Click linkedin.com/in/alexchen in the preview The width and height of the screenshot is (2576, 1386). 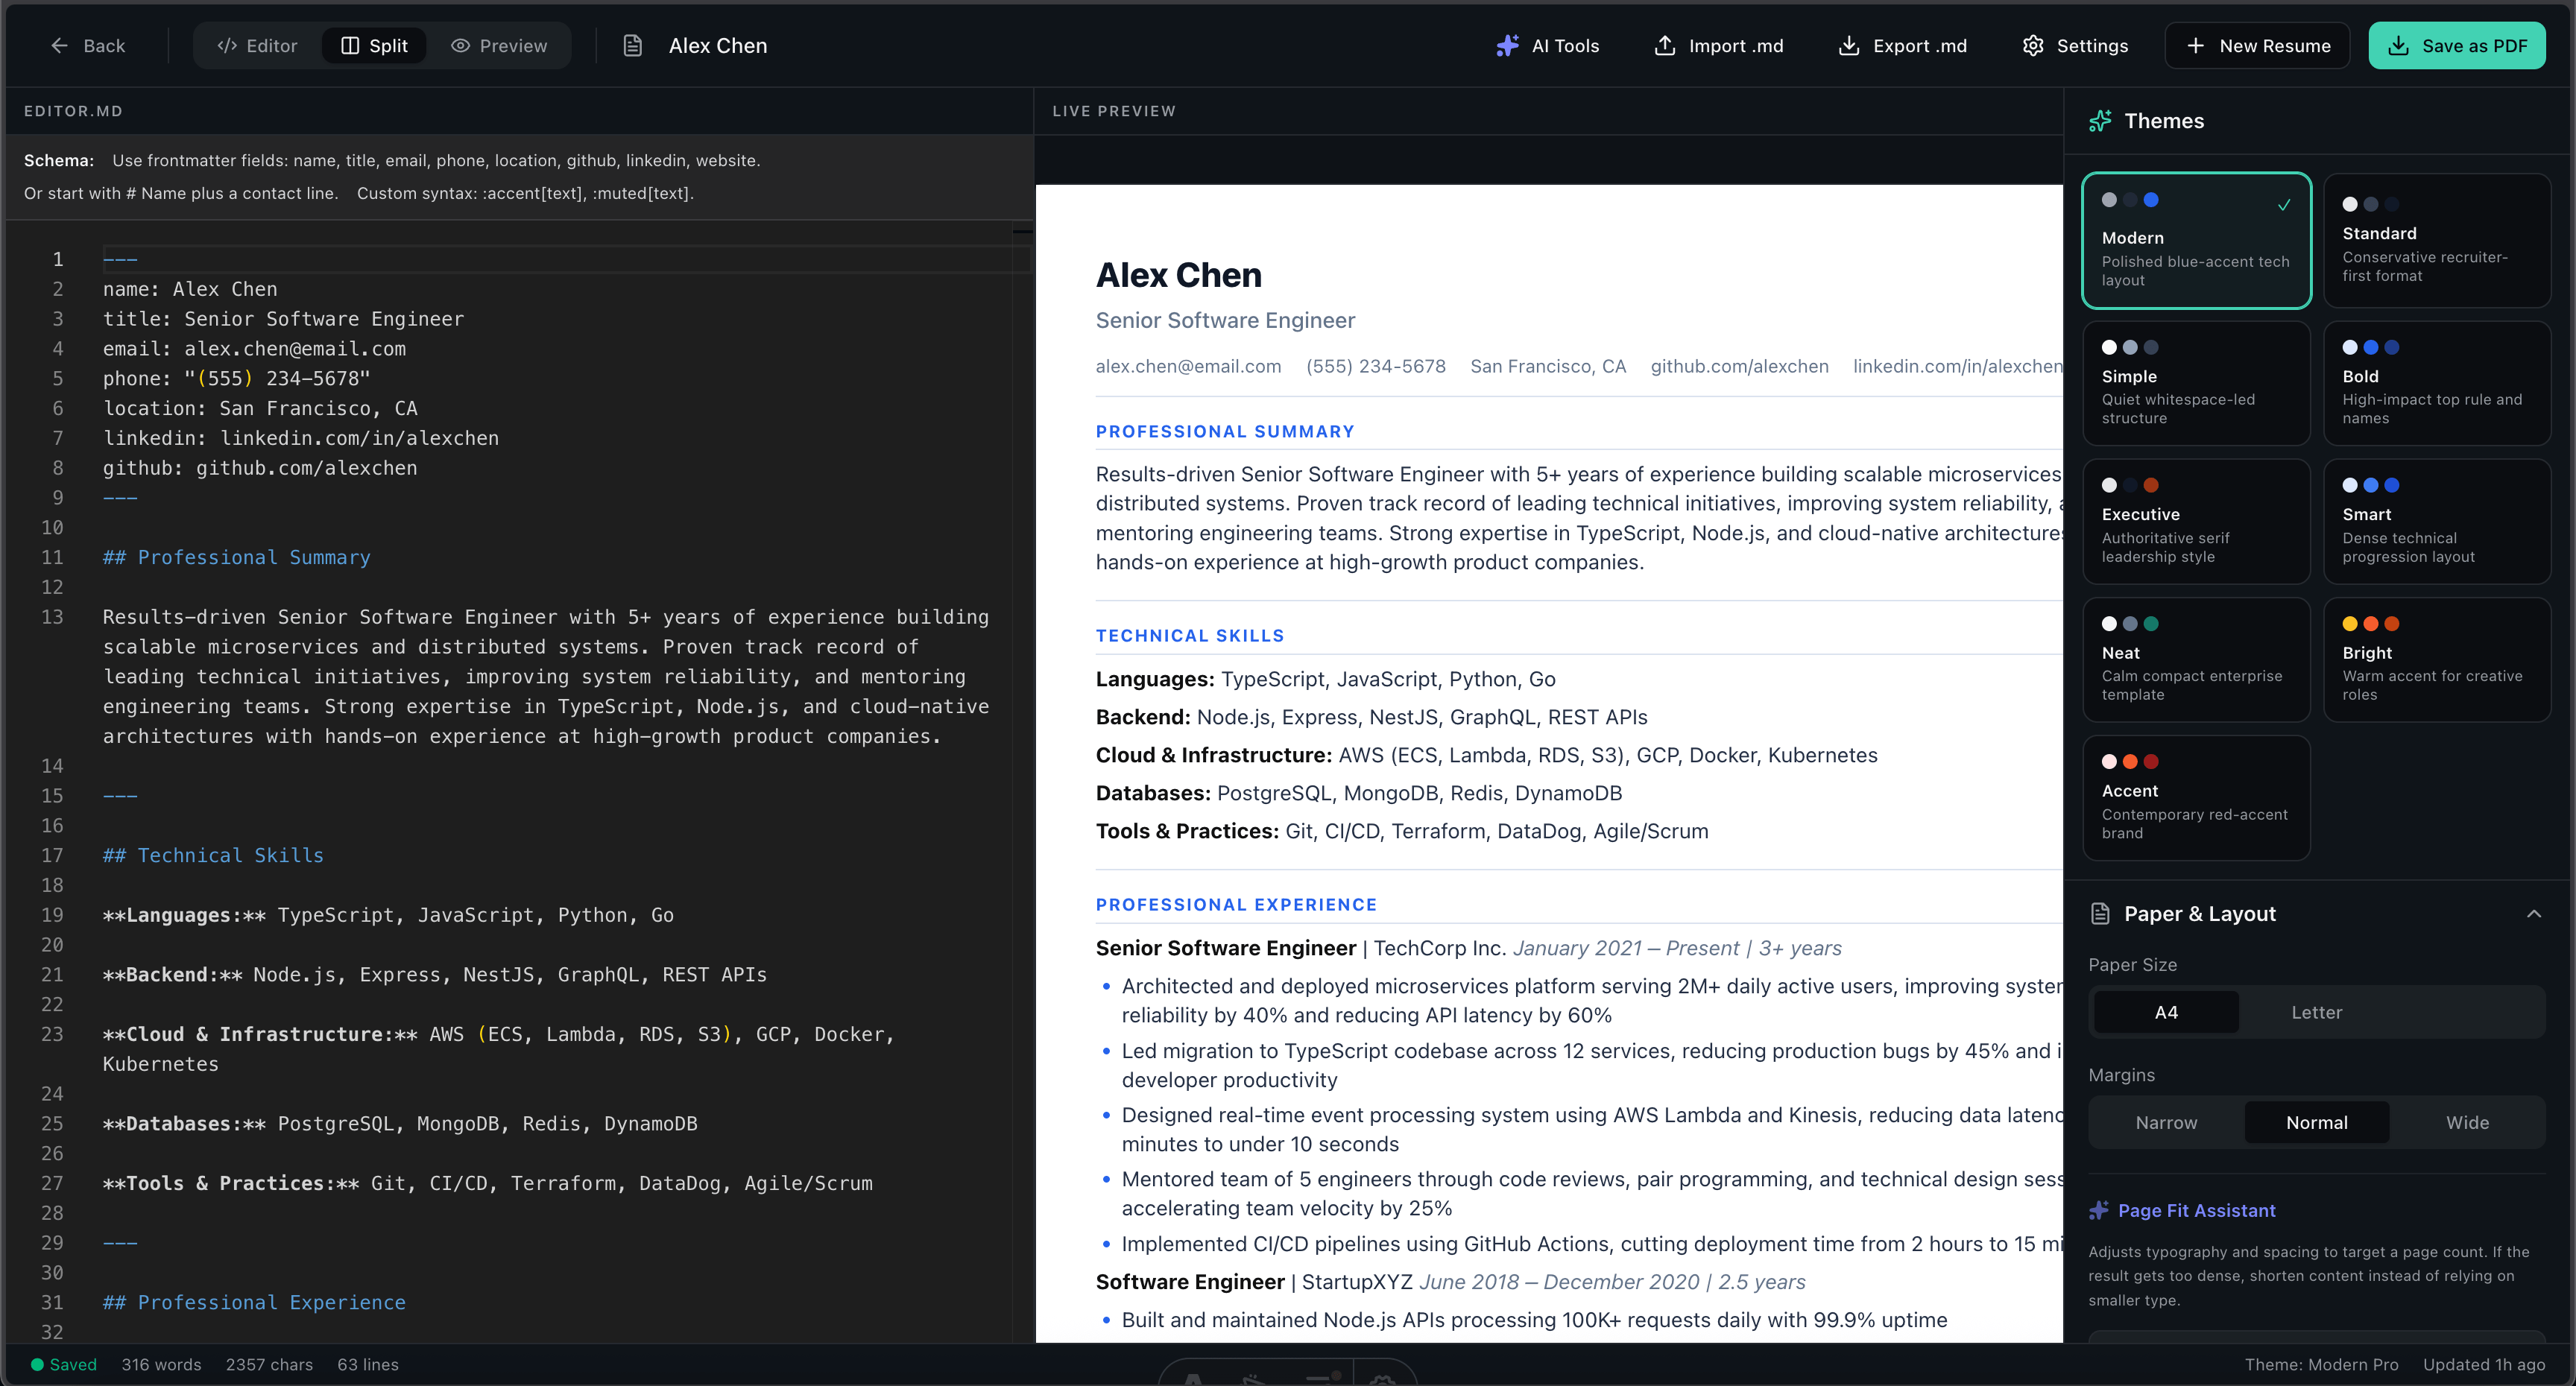coord(1957,366)
